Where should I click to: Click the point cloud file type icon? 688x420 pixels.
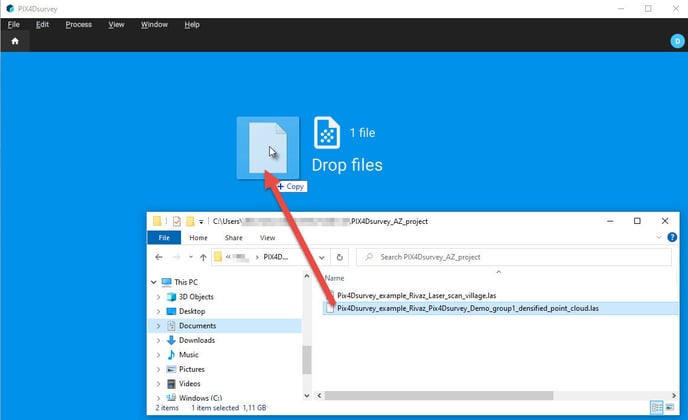click(x=327, y=134)
